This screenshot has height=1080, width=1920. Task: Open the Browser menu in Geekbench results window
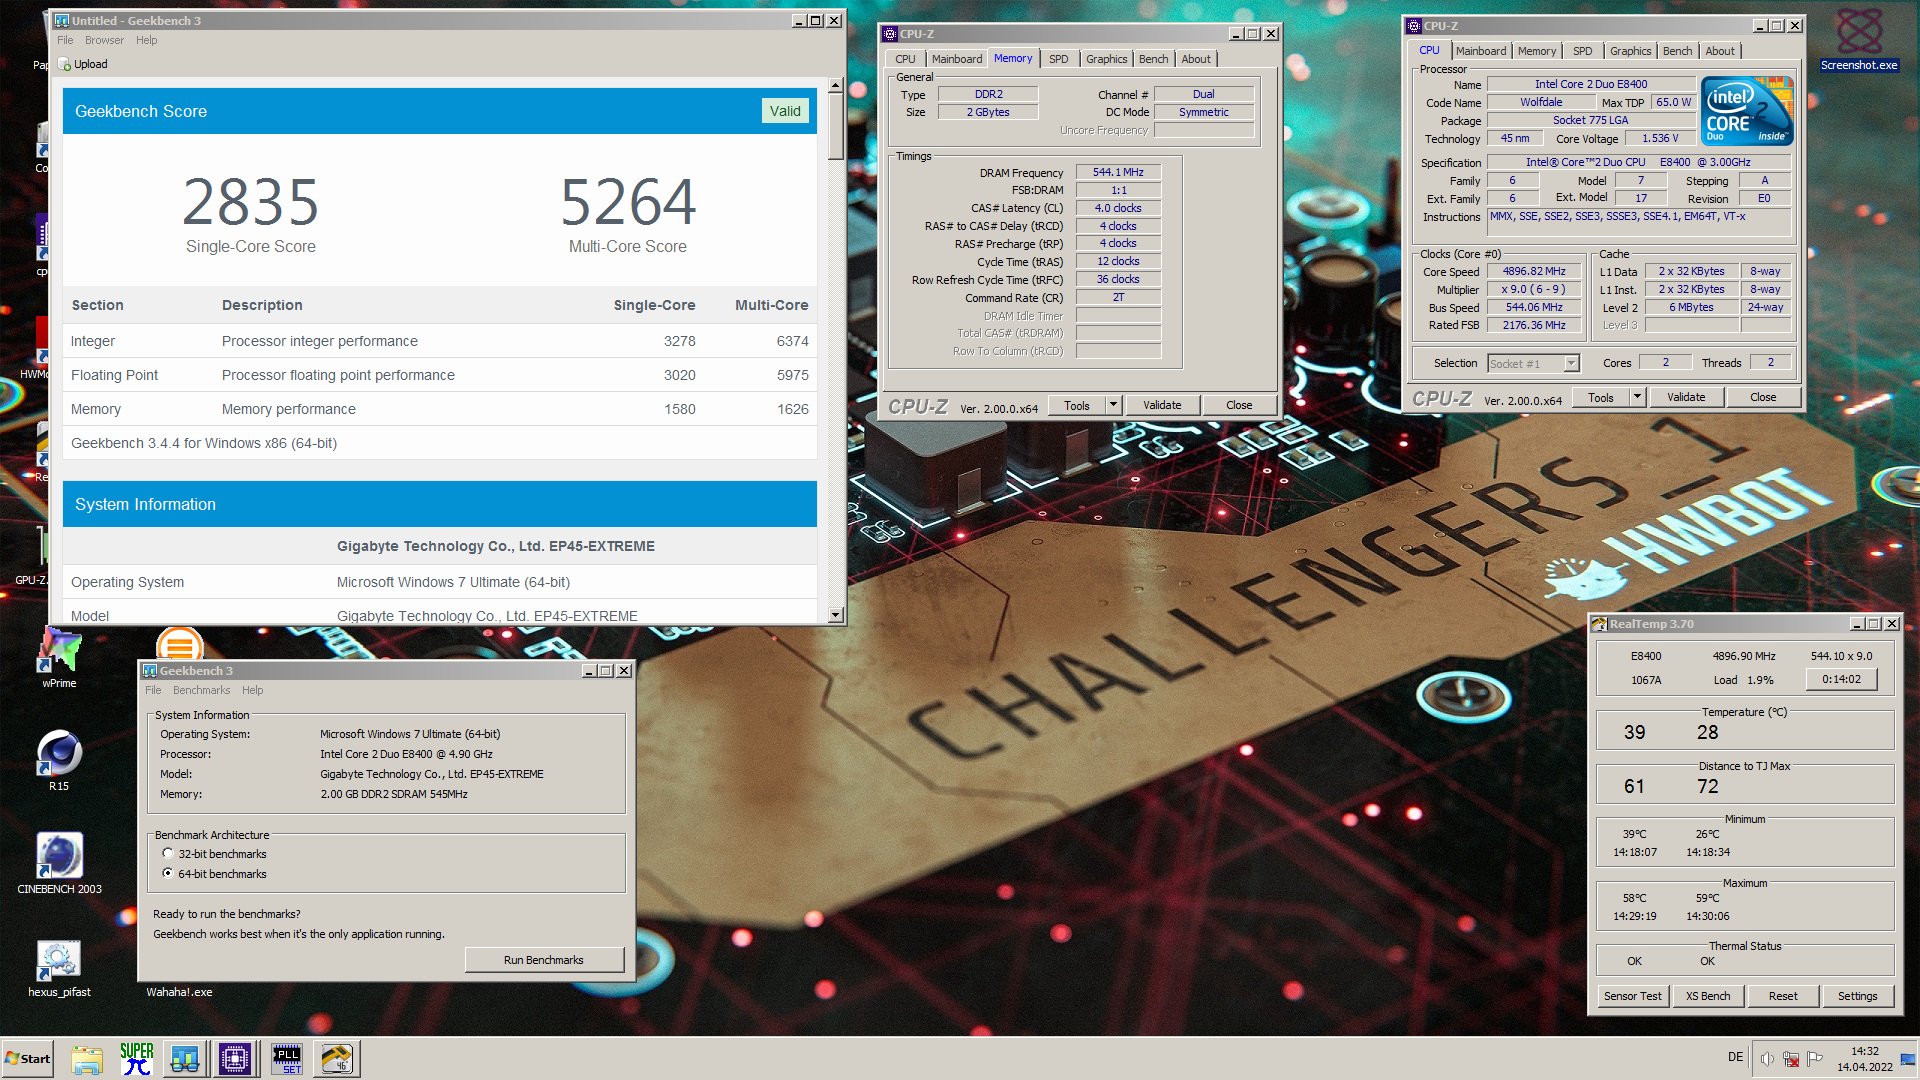[104, 40]
